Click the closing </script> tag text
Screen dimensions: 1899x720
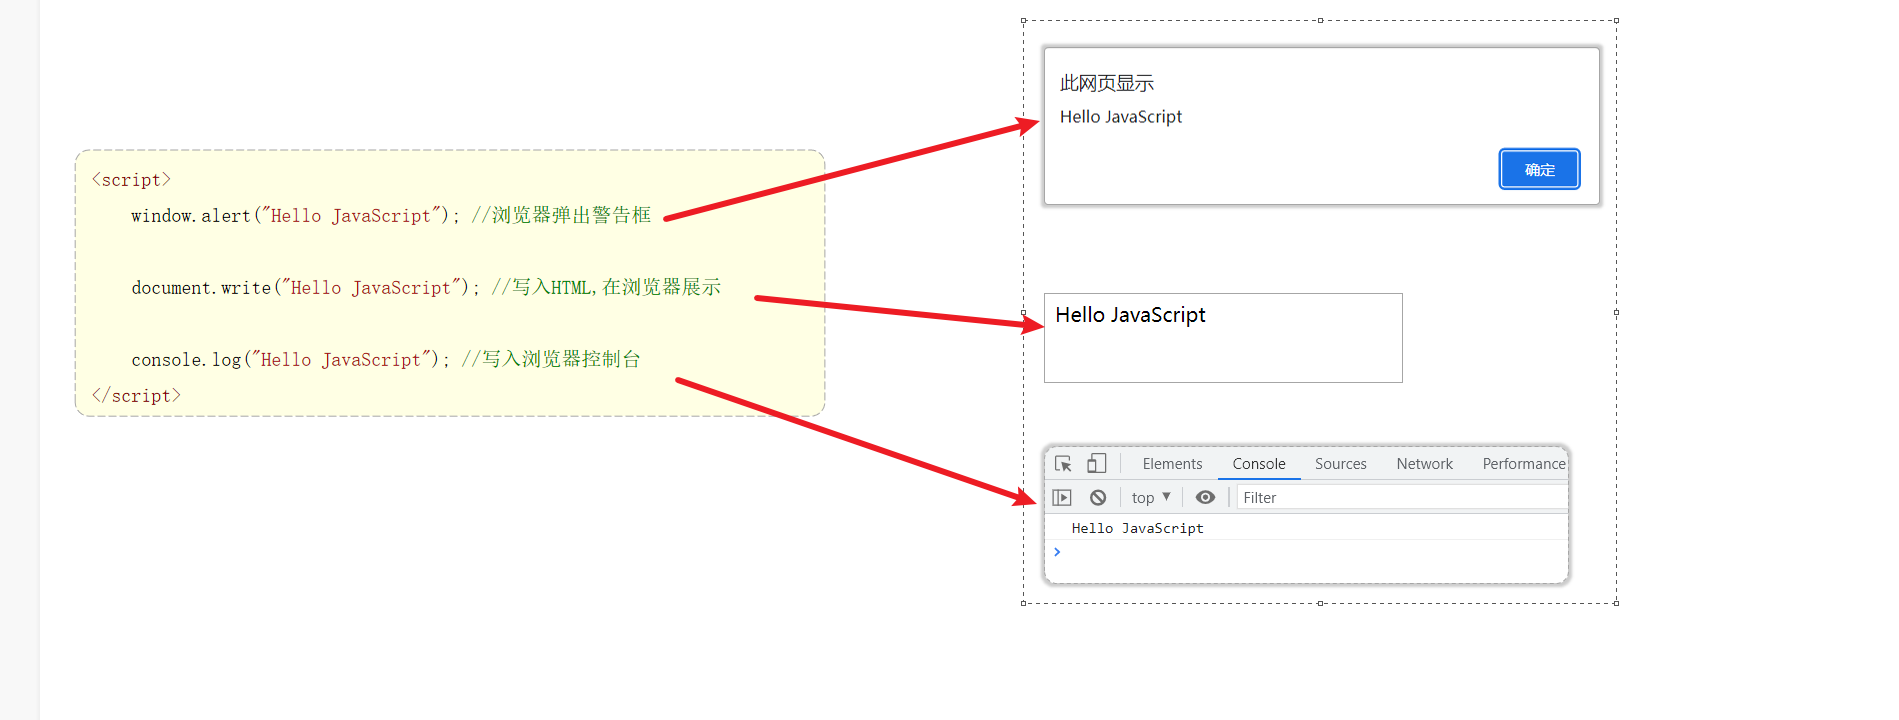pyautogui.click(x=136, y=396)
